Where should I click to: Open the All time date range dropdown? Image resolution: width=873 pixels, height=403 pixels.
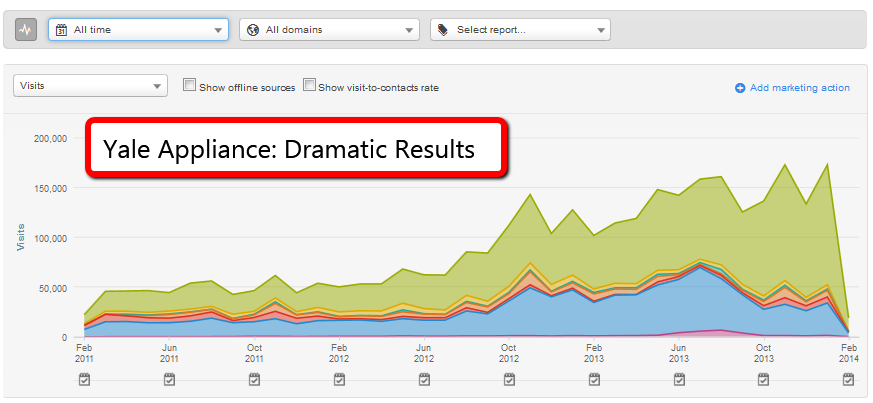pos(138,30)
